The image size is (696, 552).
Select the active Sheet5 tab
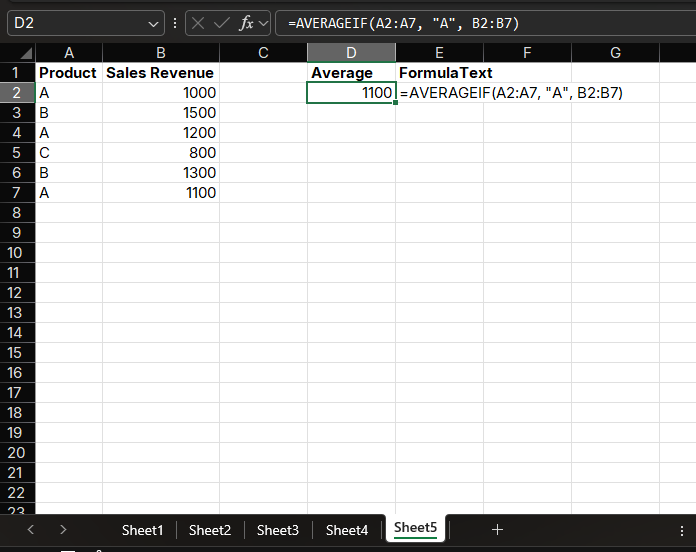click(415, 528)
